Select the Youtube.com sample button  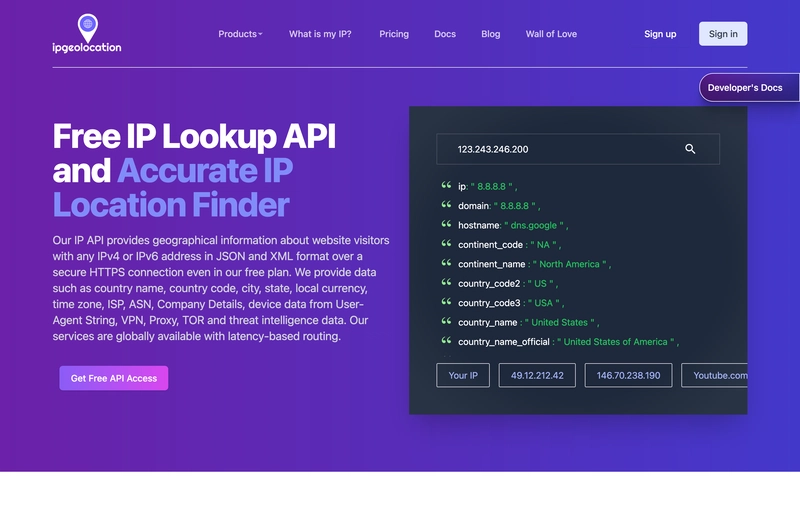coord(714,376)
